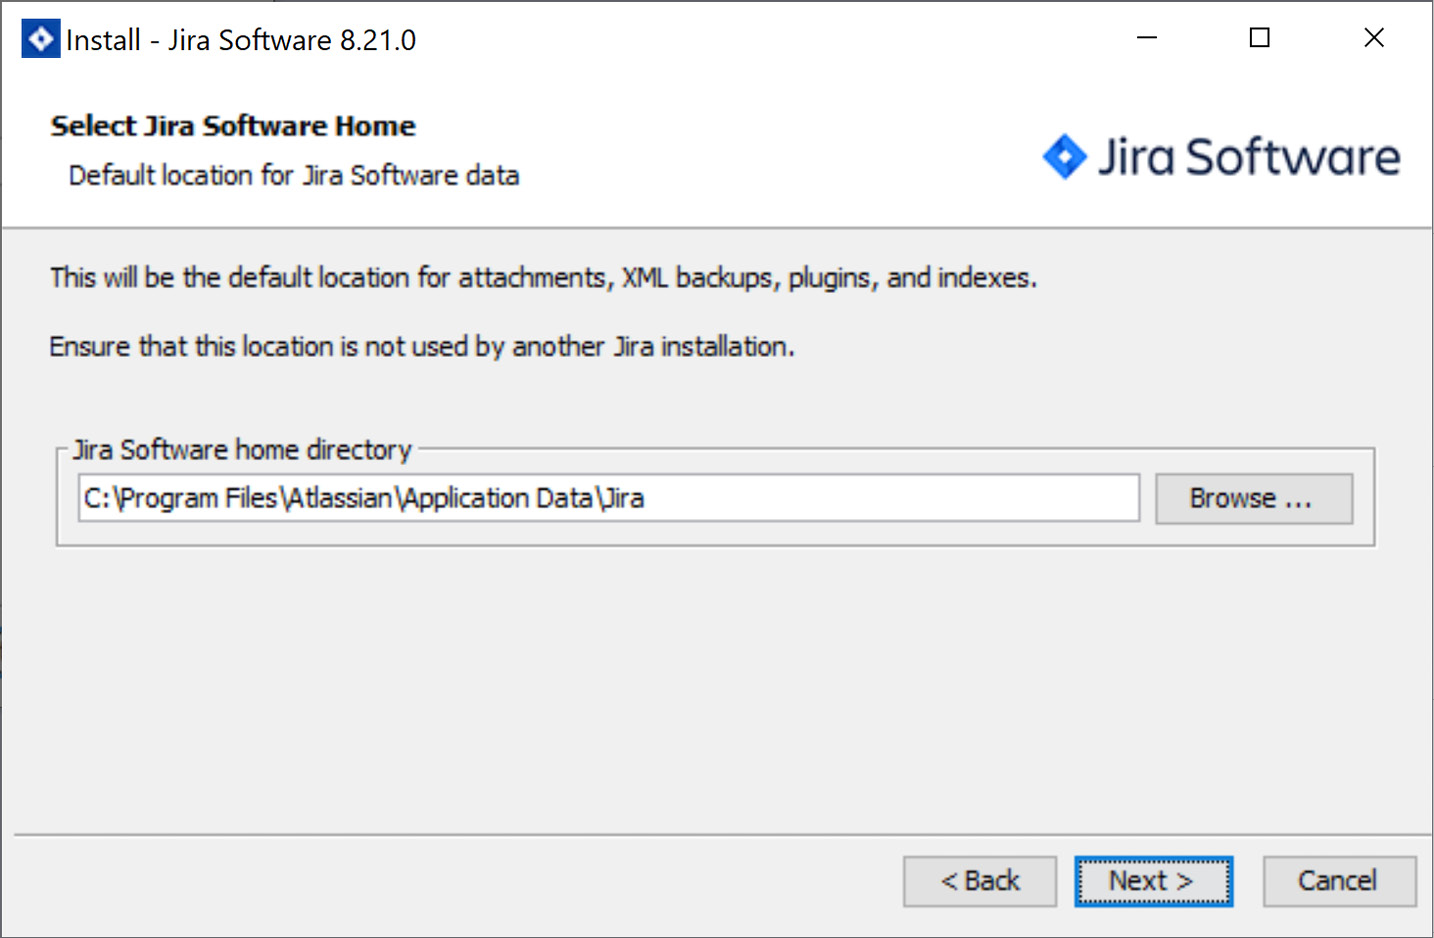
Task: Click the attachments and XML backups notice text
Action: pyautogui.click(x=543, y=278)
